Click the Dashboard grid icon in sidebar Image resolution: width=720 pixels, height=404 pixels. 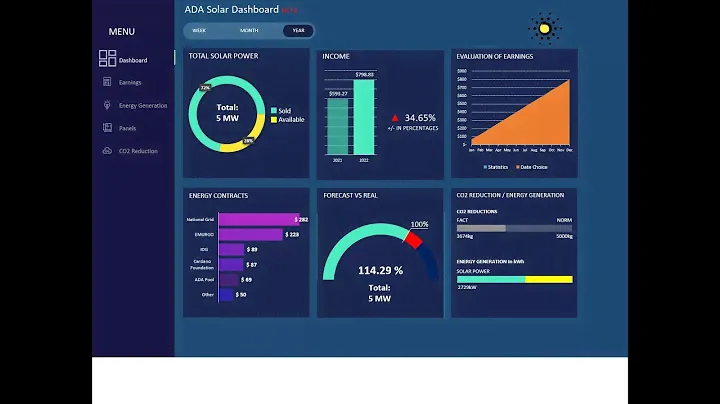[x=107, y=59]
